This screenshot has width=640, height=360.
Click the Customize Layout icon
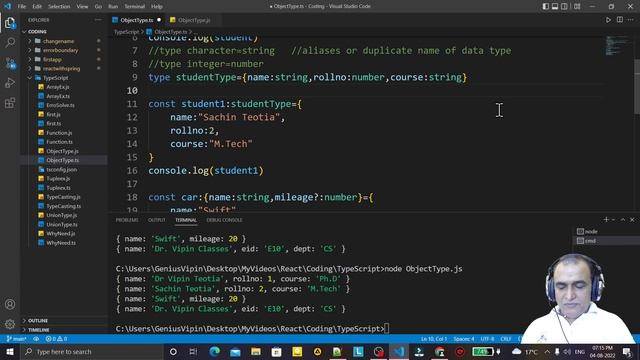[577, 6]
